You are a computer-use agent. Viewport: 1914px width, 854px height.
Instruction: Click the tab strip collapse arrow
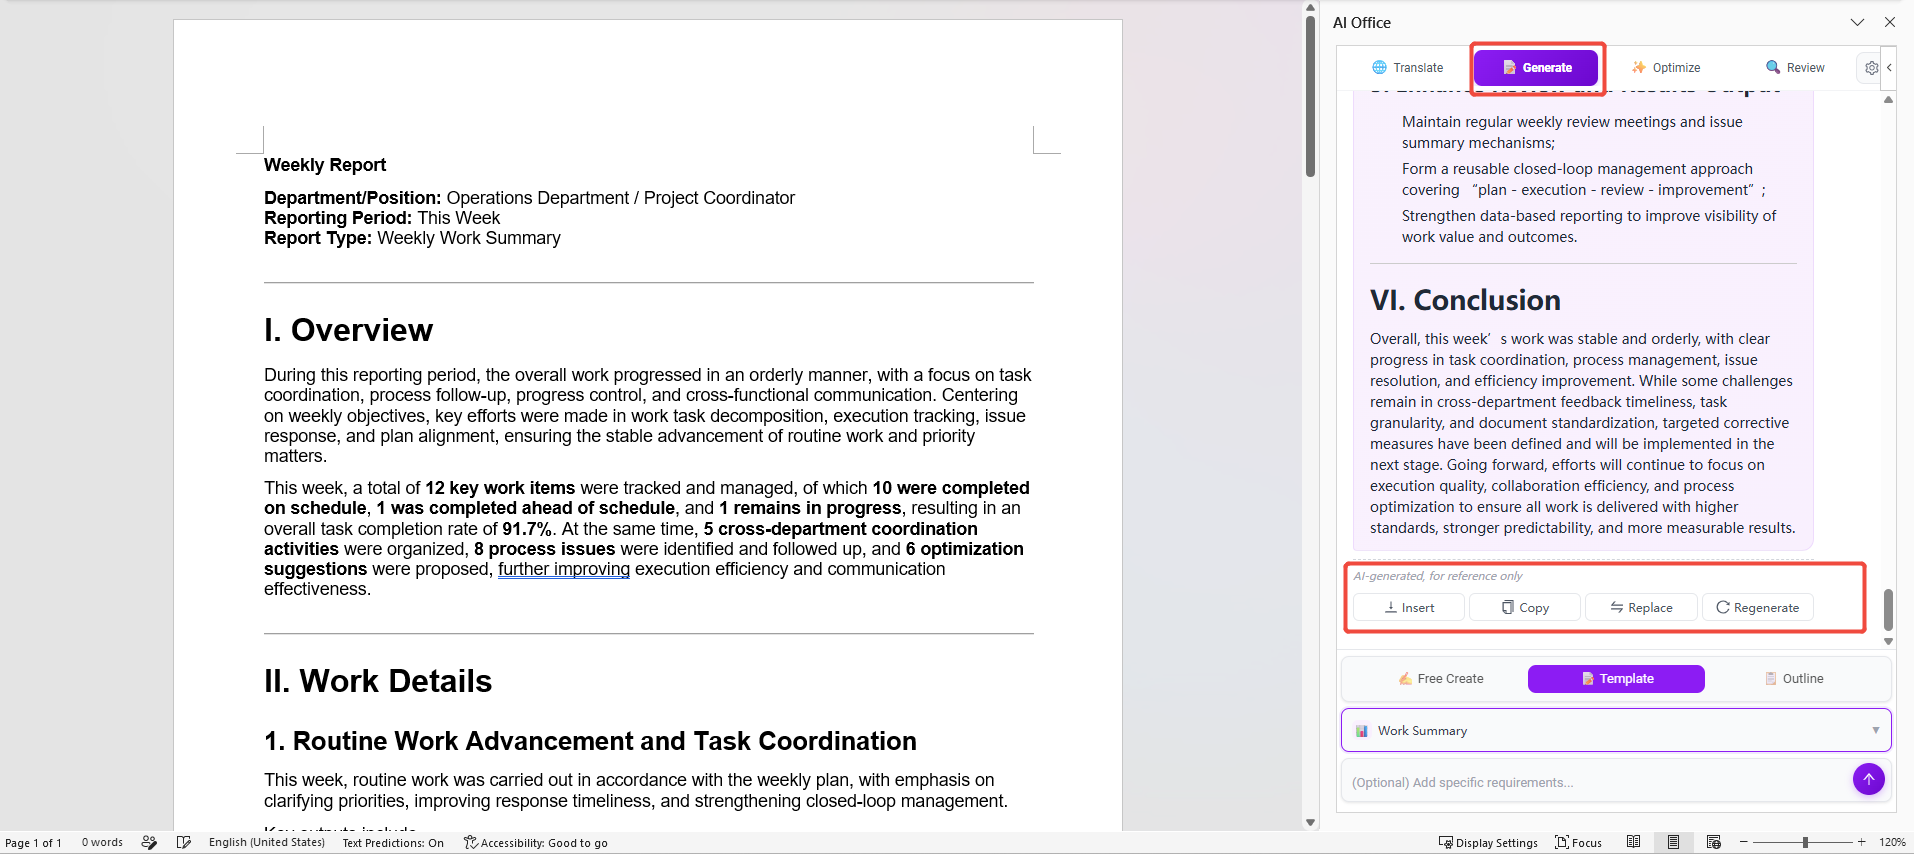click(x=1889, y=68)
